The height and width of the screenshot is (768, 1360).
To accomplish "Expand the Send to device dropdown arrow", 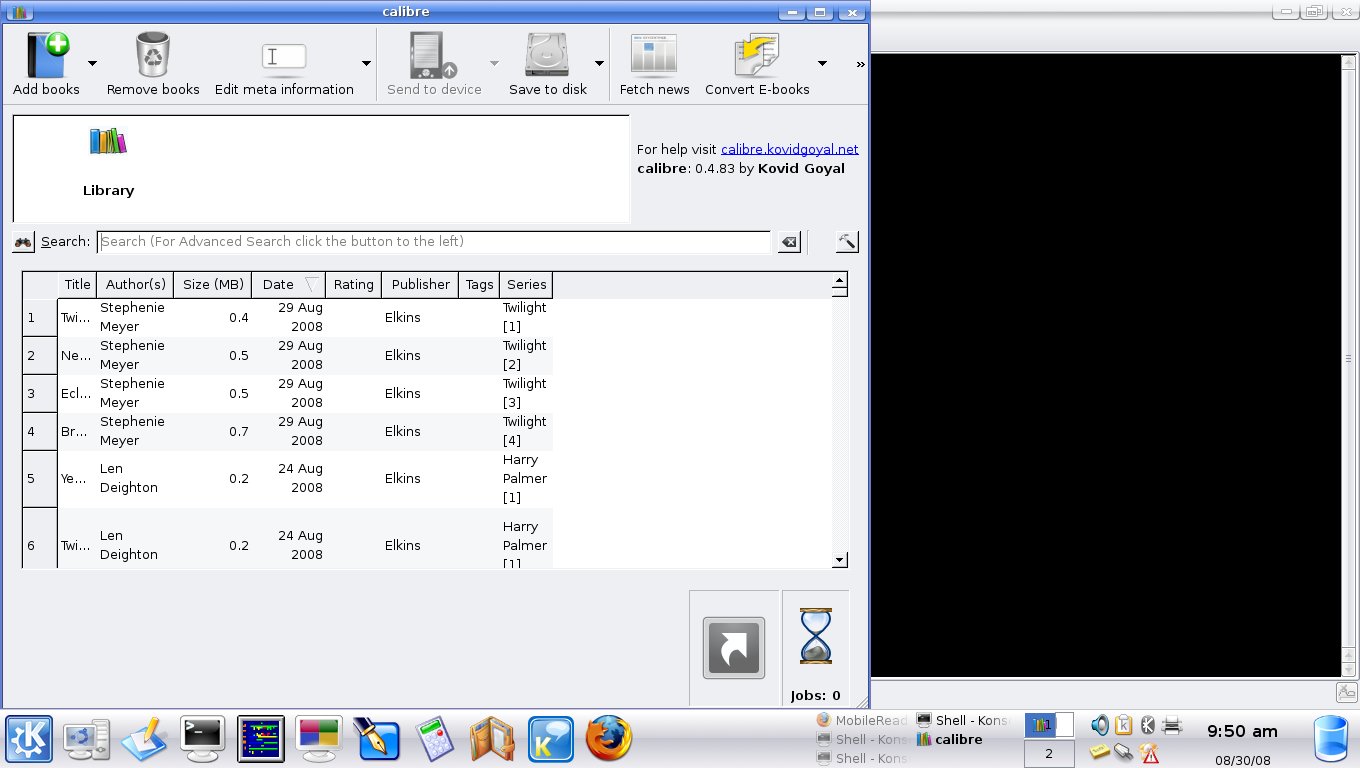I will [x=494, y=63].
